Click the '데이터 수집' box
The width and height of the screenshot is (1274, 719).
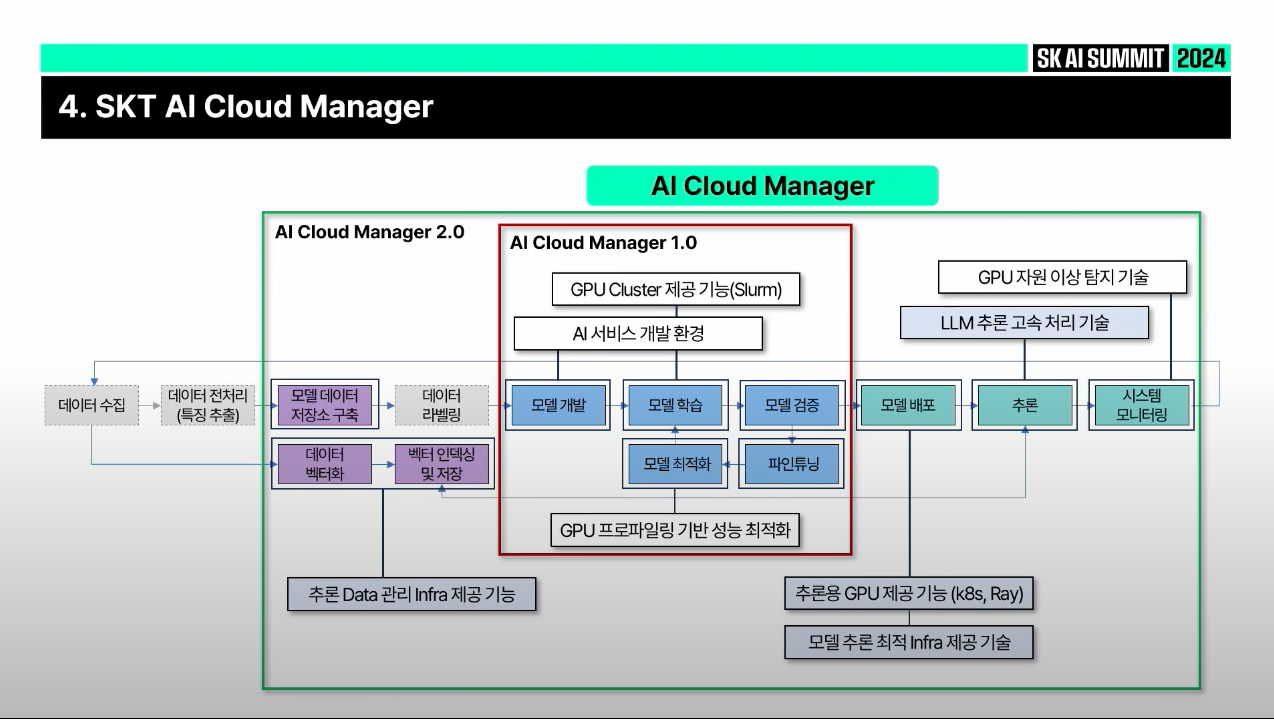(92, 405)
